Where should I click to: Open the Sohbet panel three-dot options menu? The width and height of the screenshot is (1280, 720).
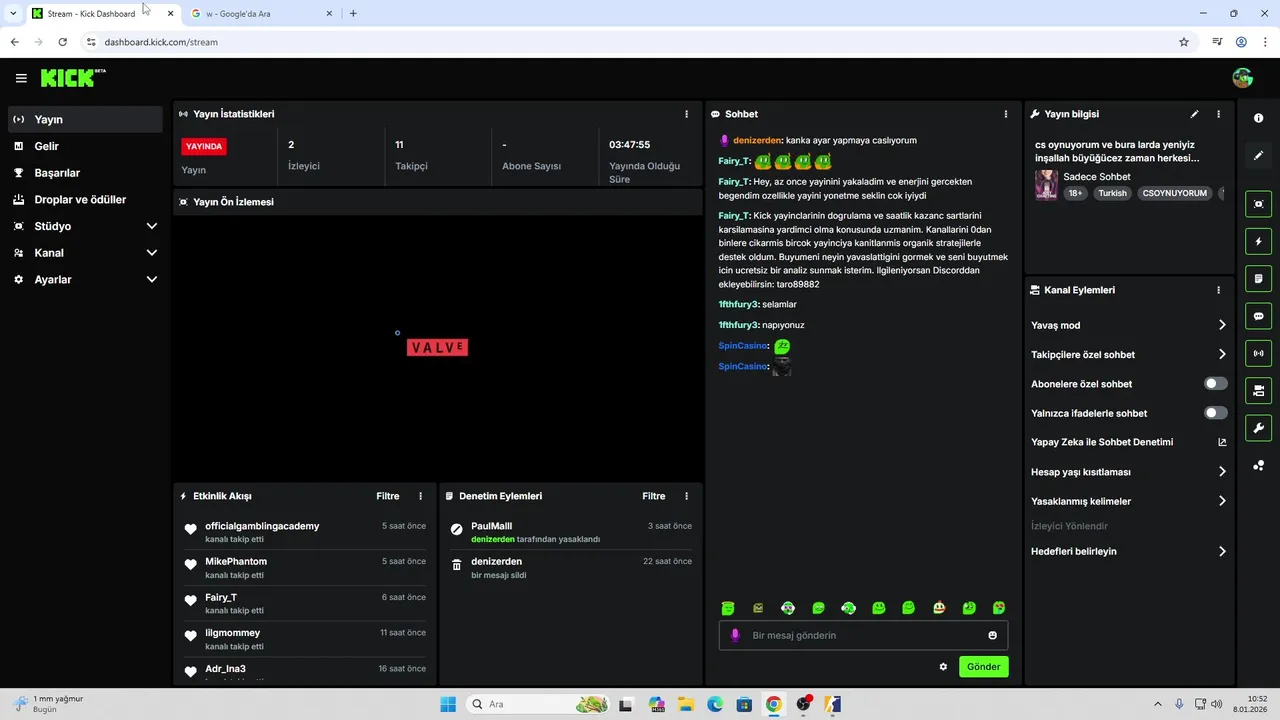pyautogui.click(x=1006, y=114)
